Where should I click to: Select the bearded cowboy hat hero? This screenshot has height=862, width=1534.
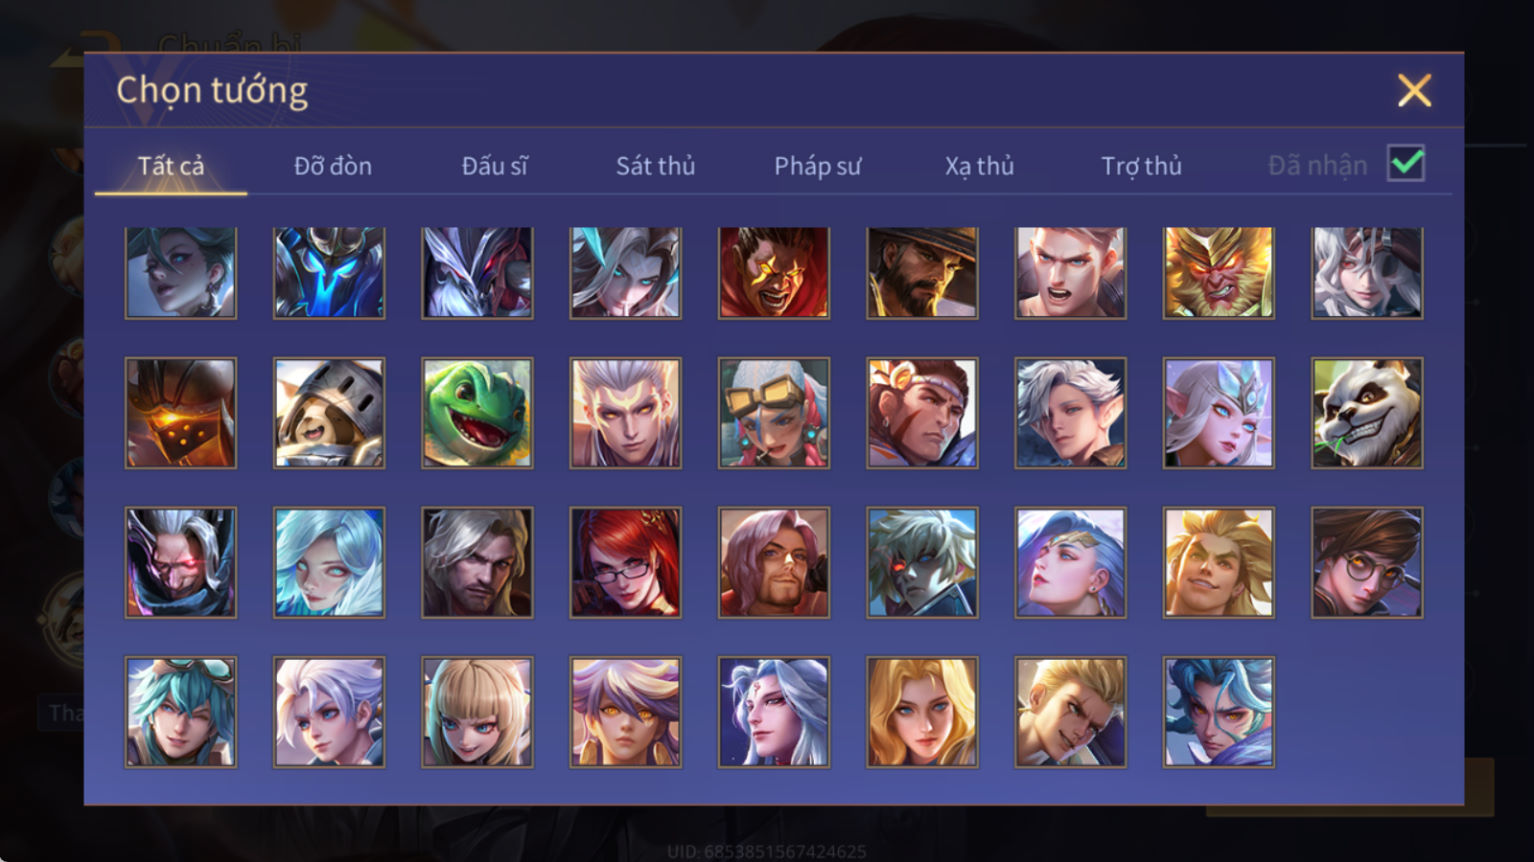[922, 272]
